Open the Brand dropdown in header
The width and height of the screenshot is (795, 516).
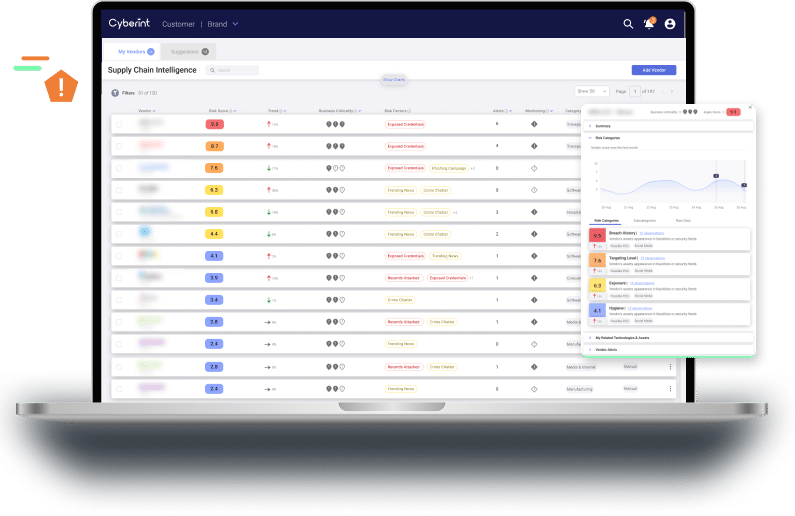coord(223,24)
